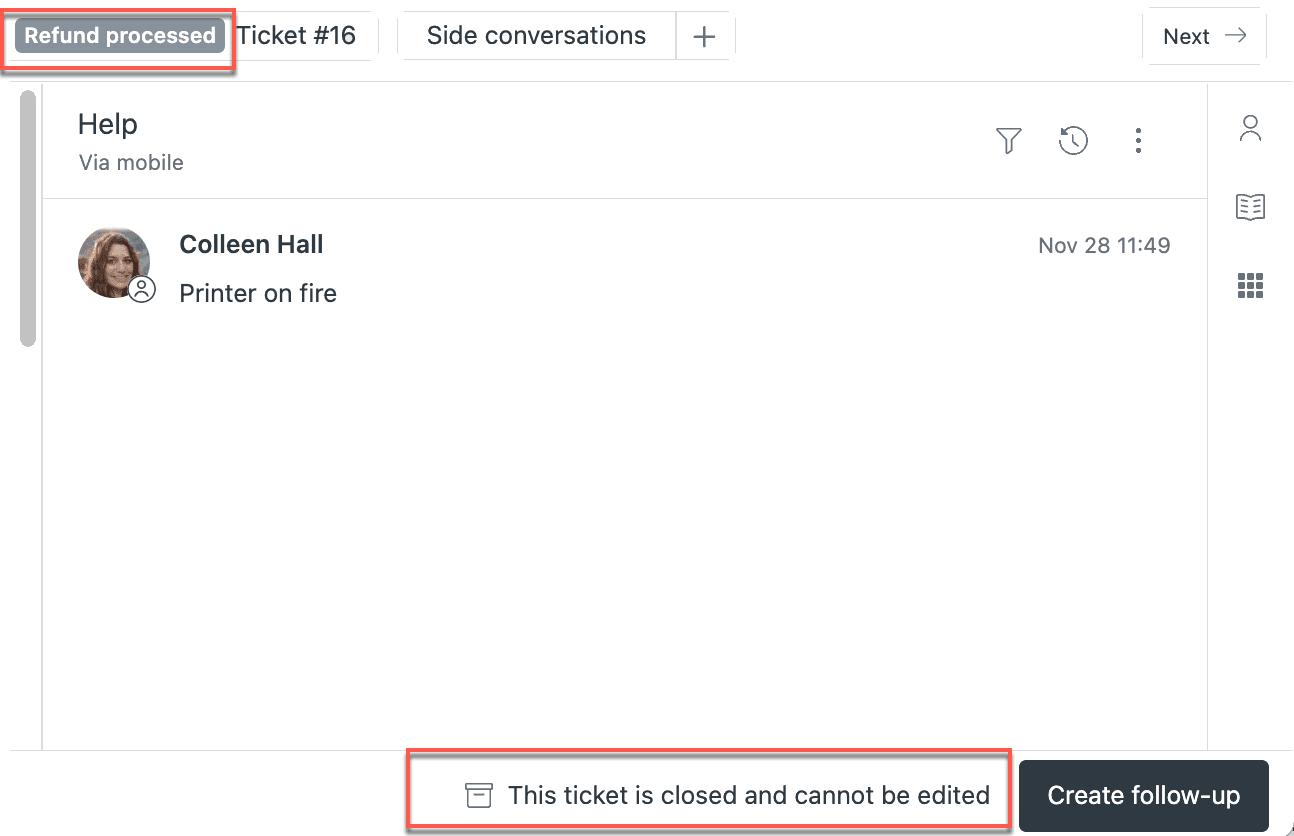Screen dimensions: 1294x836
Task: Click the vertical scrollbar on the left
Action: click(28, 215)
